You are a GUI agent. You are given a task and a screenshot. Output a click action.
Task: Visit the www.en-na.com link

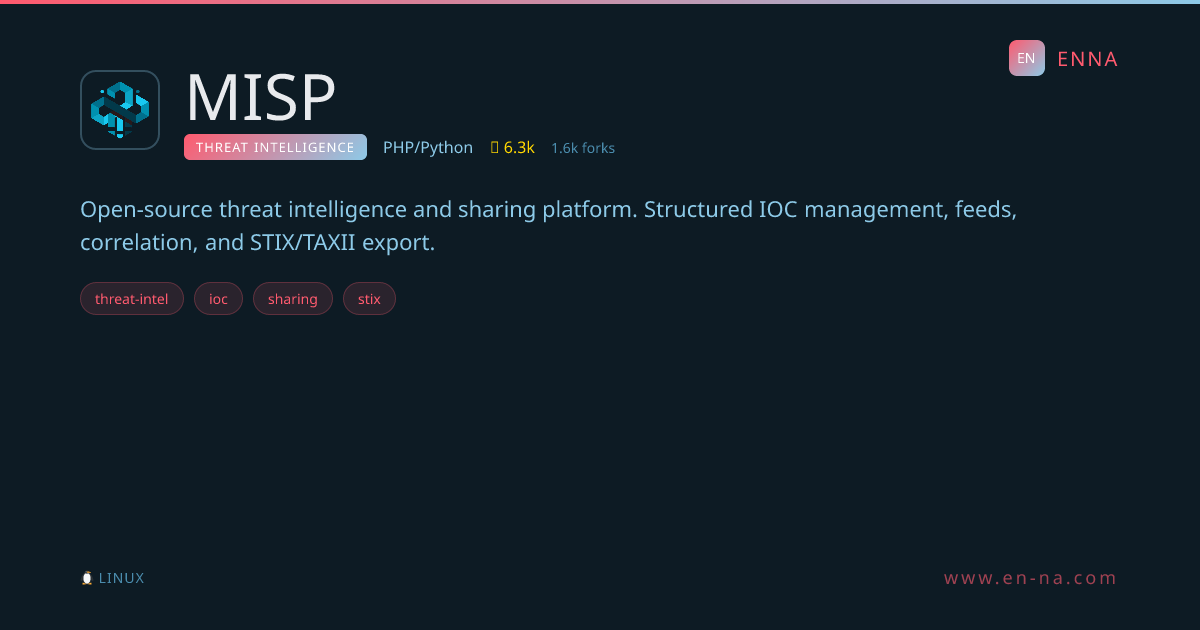(1031, 578)
